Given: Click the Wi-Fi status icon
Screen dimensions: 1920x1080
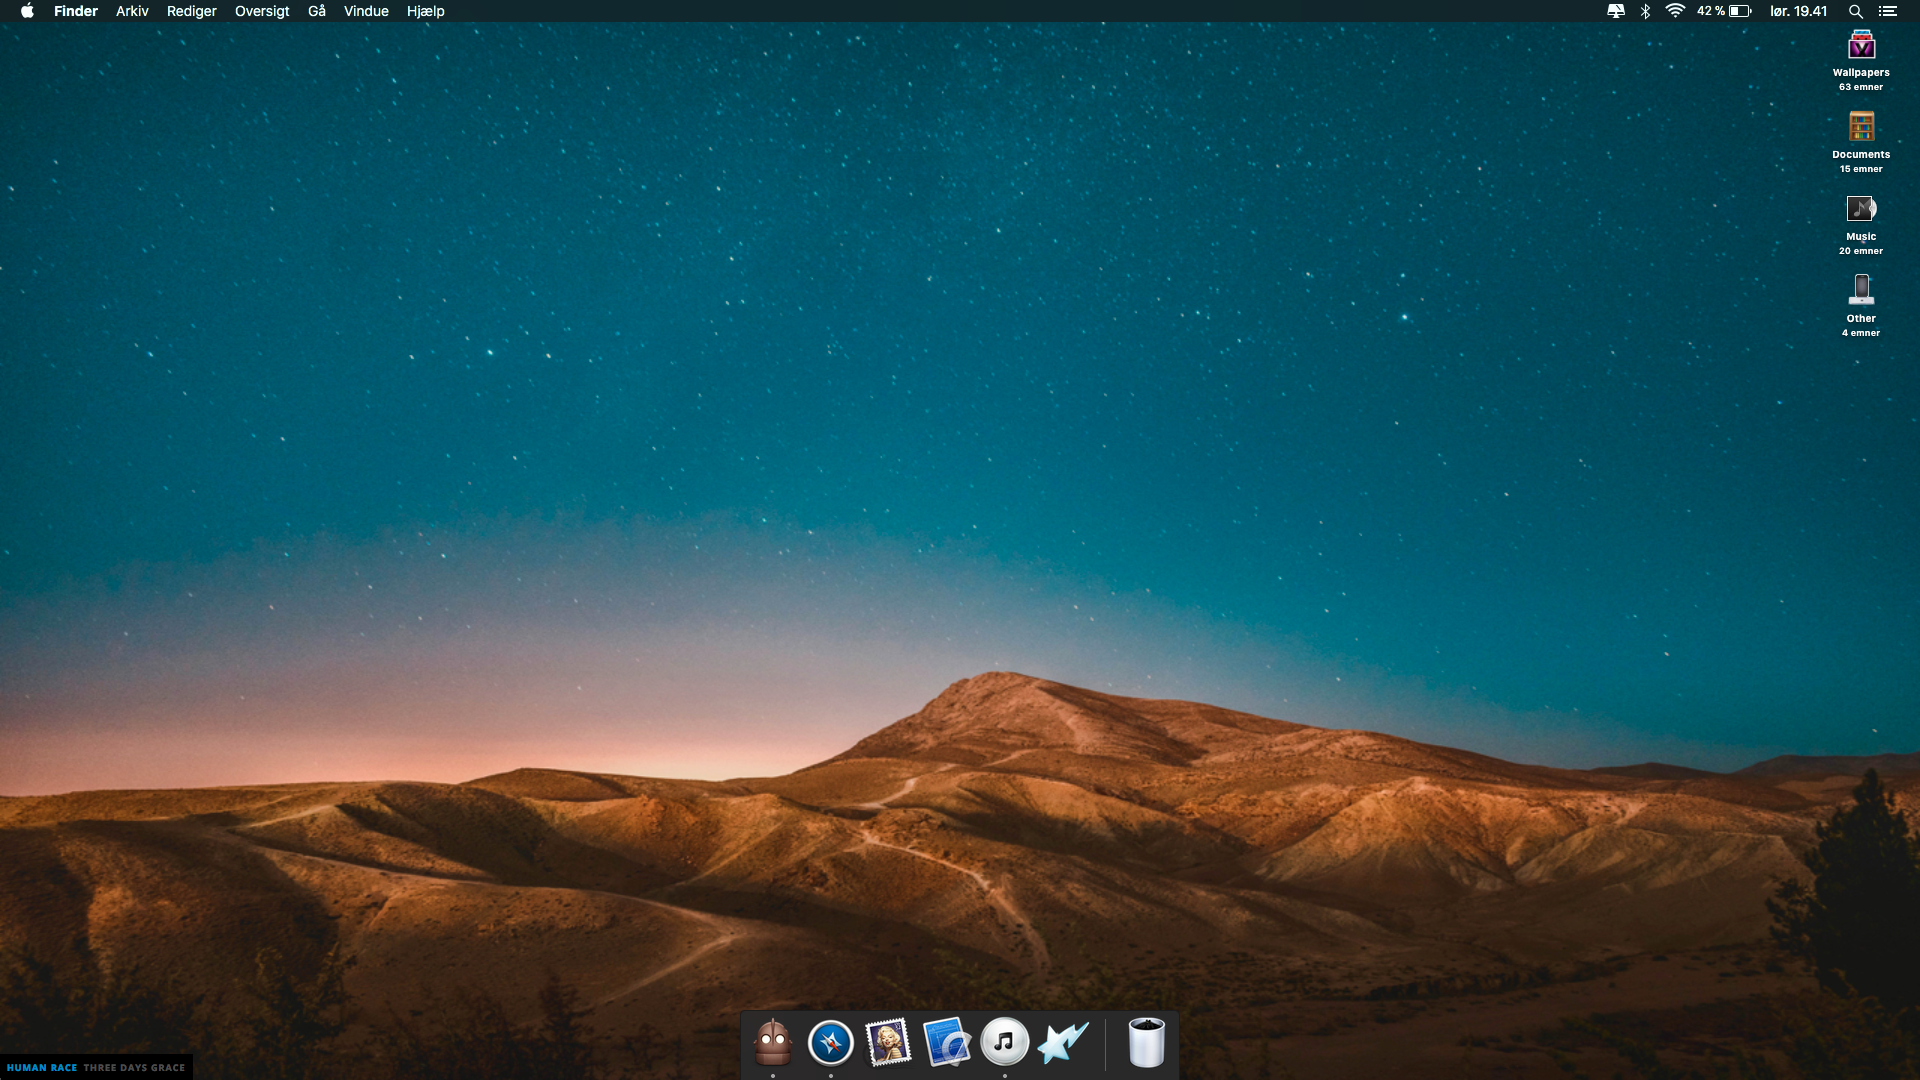Looking at the screenshot, I should 1675,11.
